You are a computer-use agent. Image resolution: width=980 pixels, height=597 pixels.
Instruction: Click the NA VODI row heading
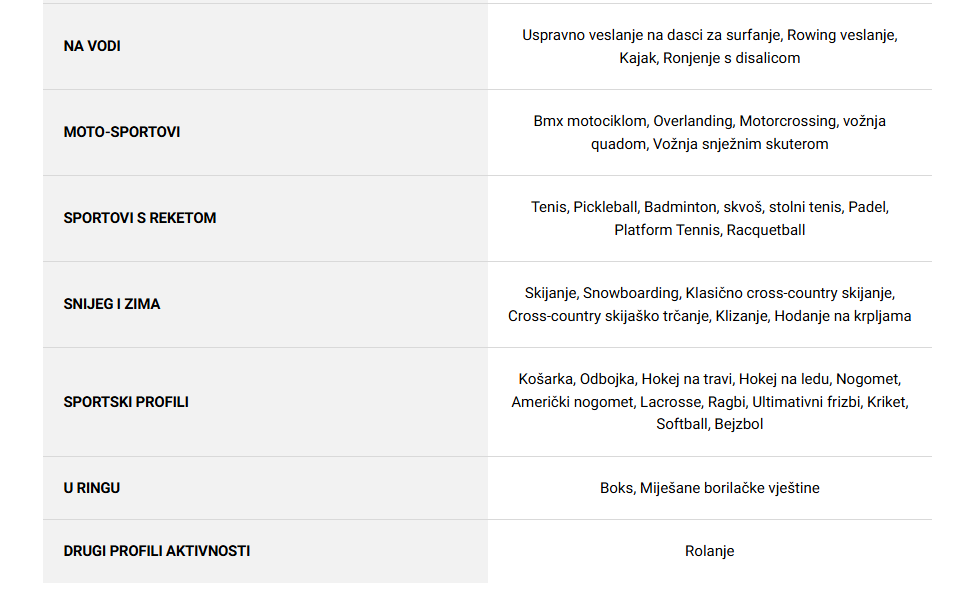click(x=92, y=46)
